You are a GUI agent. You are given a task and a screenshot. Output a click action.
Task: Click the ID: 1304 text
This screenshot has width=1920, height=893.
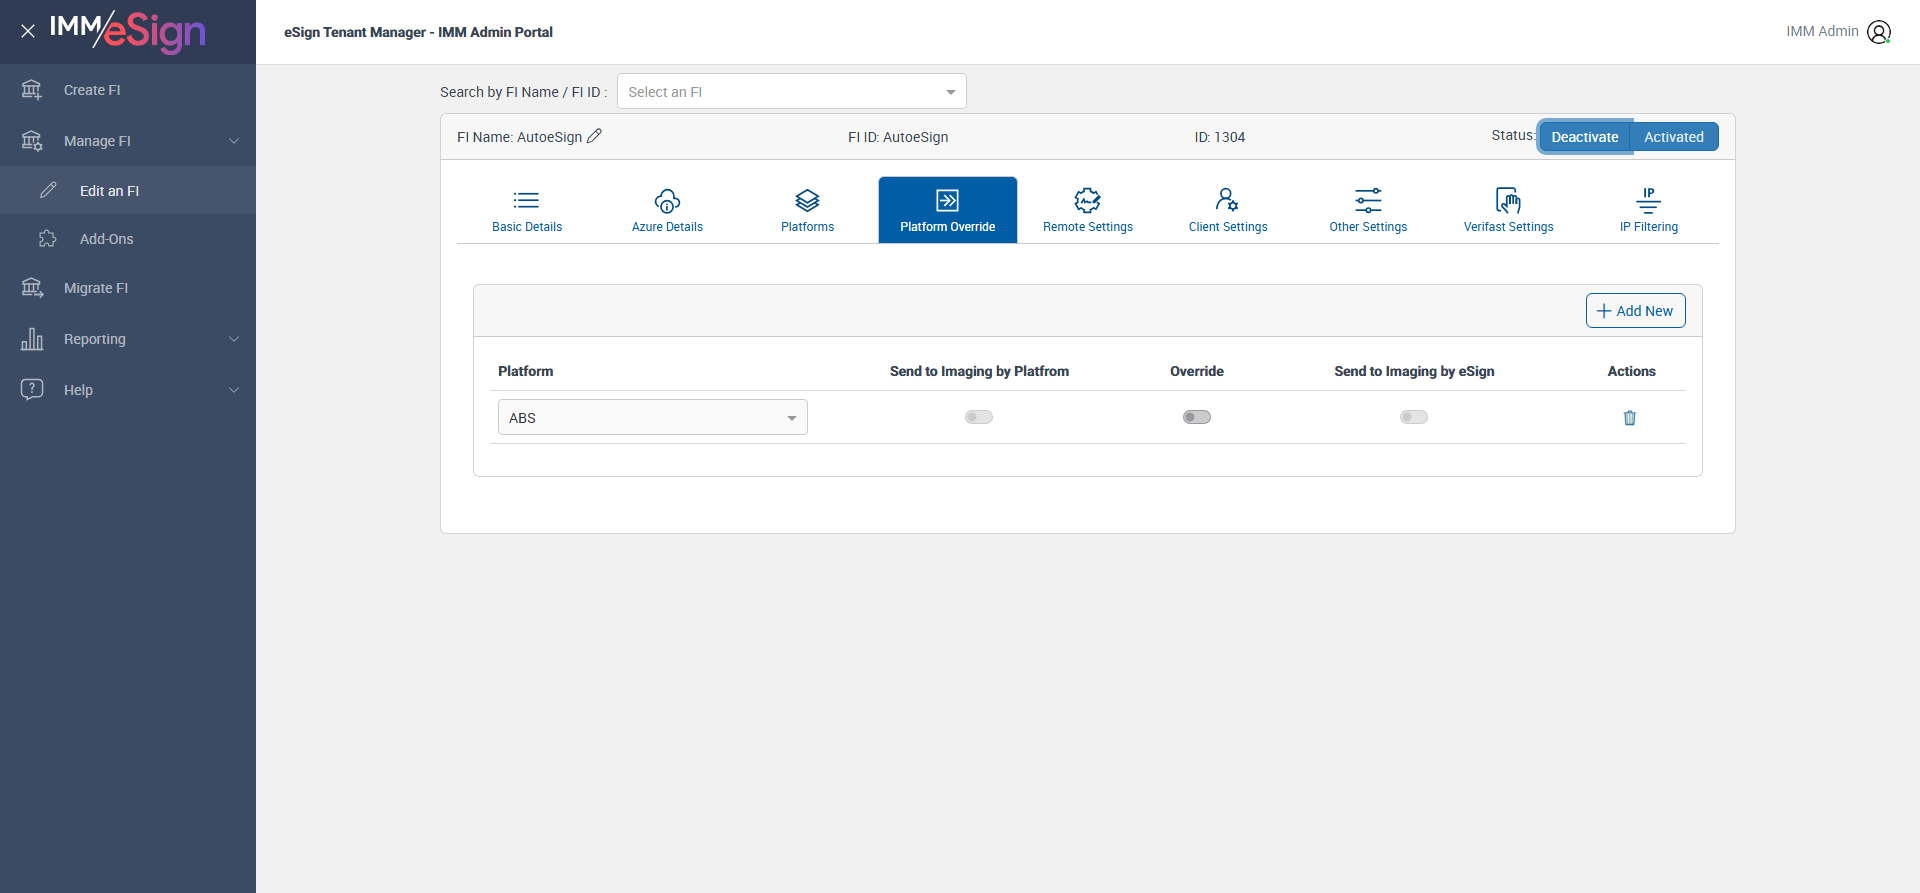[x=1219, y=137]
